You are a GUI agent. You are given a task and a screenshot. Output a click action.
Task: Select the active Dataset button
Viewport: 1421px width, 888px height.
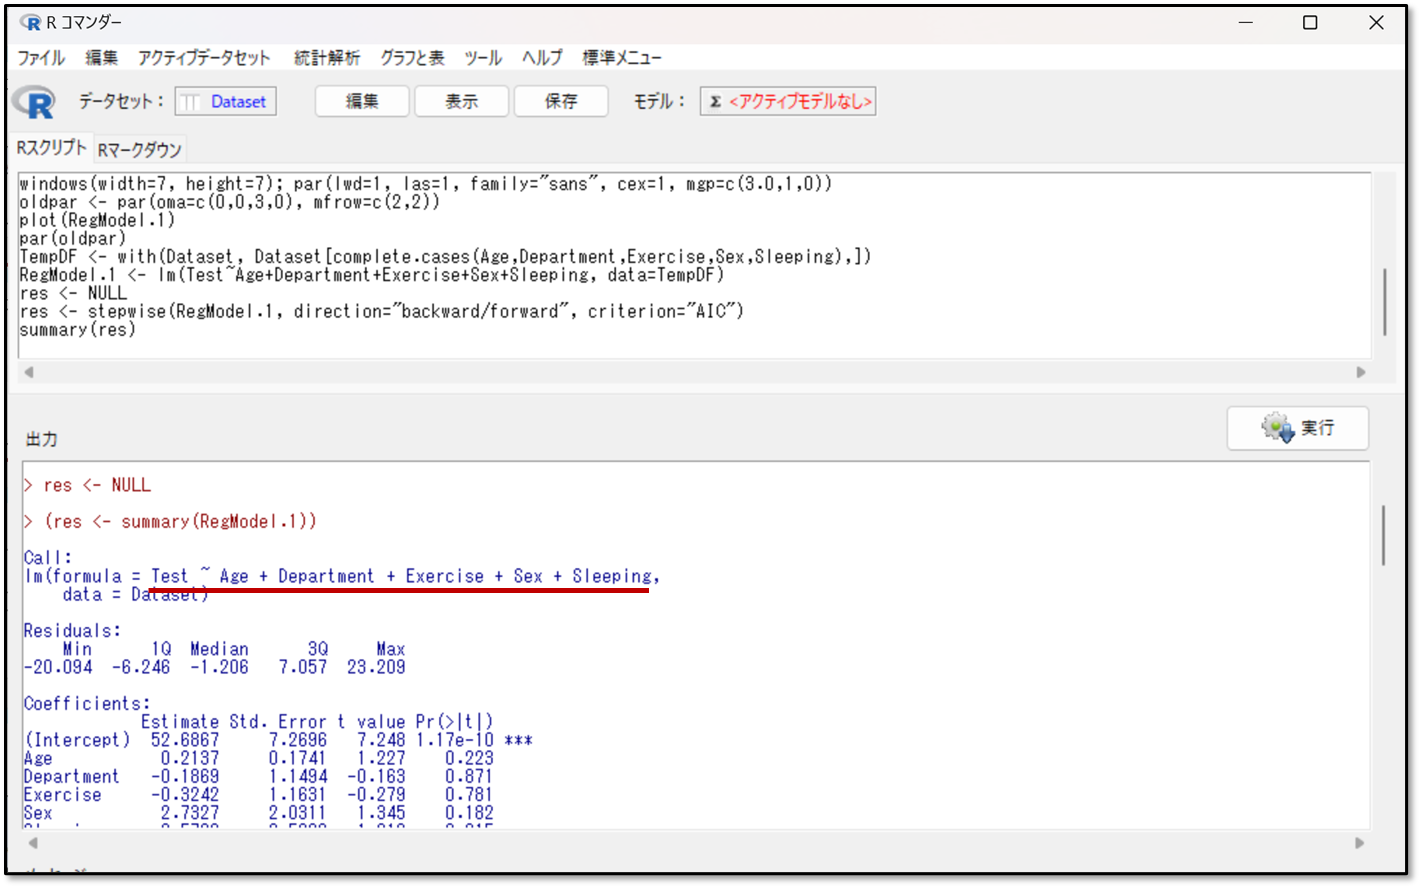[226, 102]
